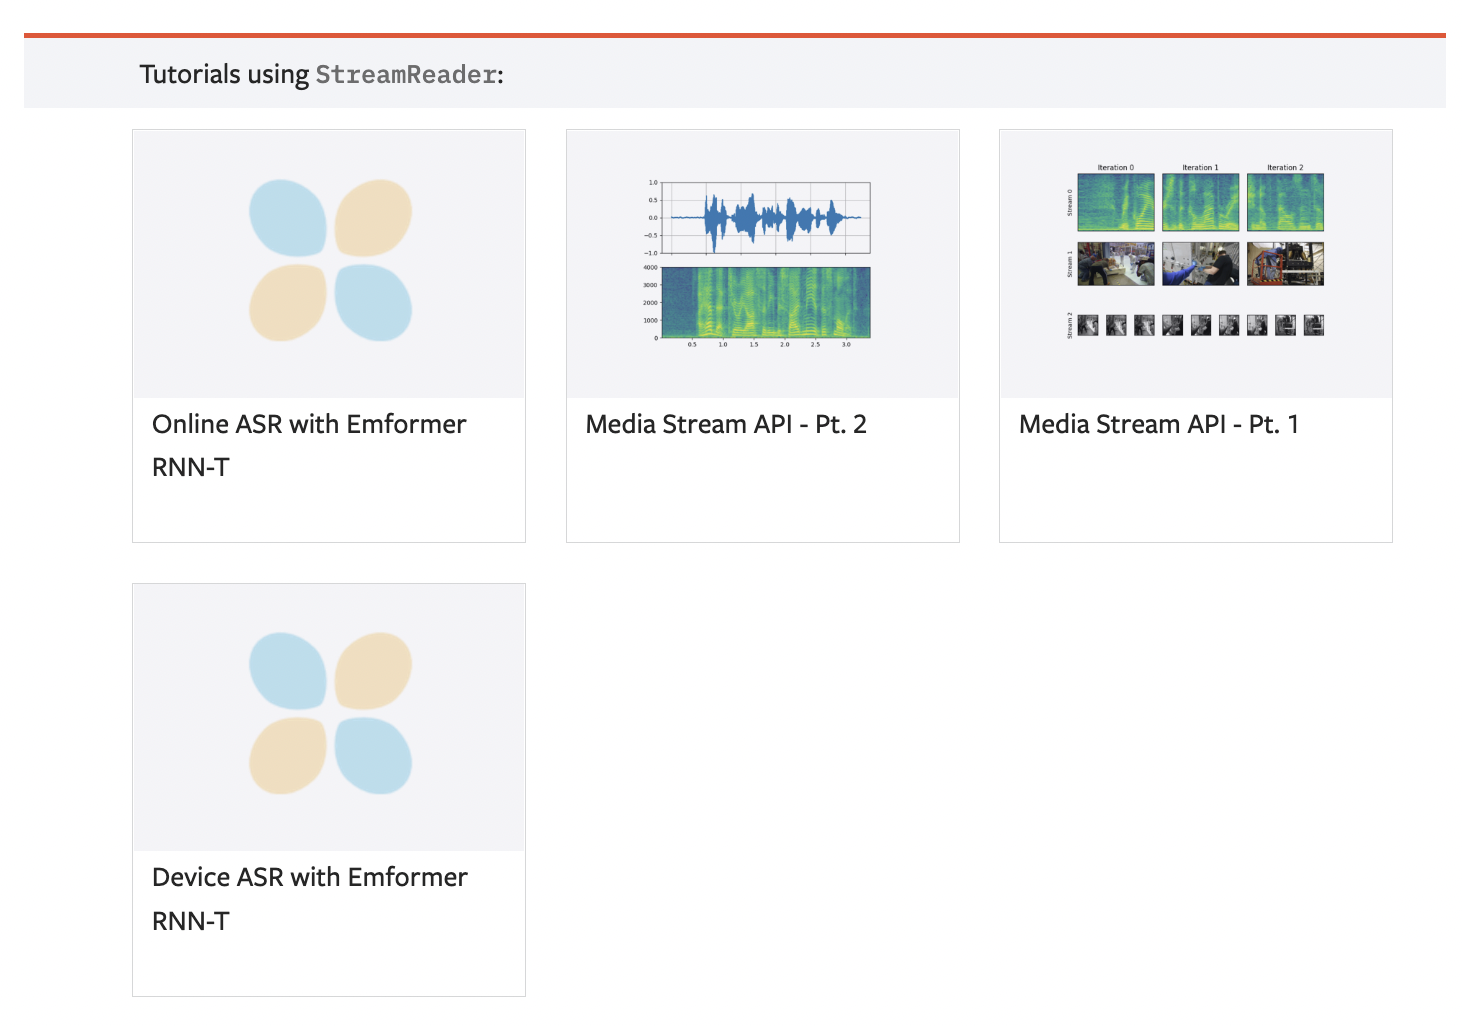Click the Iteration 1 spectrogram thumbnail
The image size is (1462, 1026).
1200,202
